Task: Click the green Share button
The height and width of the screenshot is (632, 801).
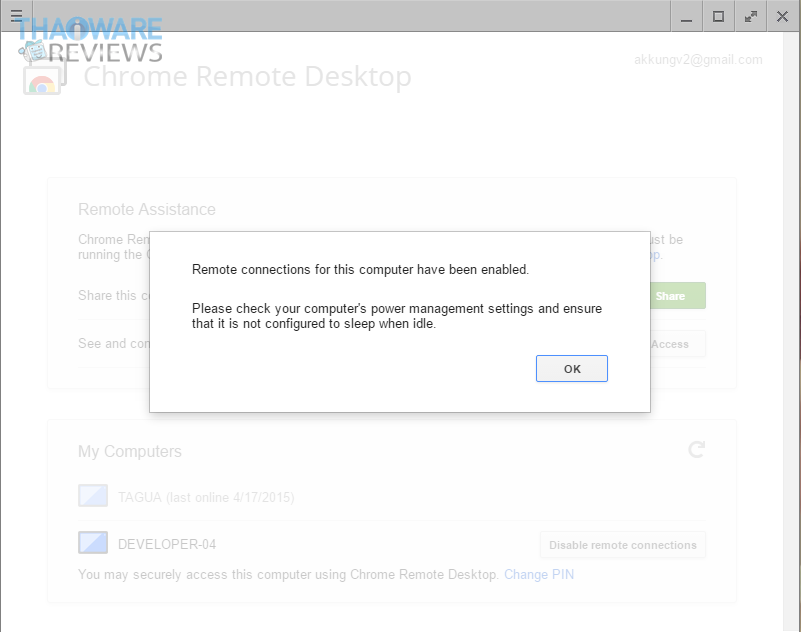Action: point(677,296)
